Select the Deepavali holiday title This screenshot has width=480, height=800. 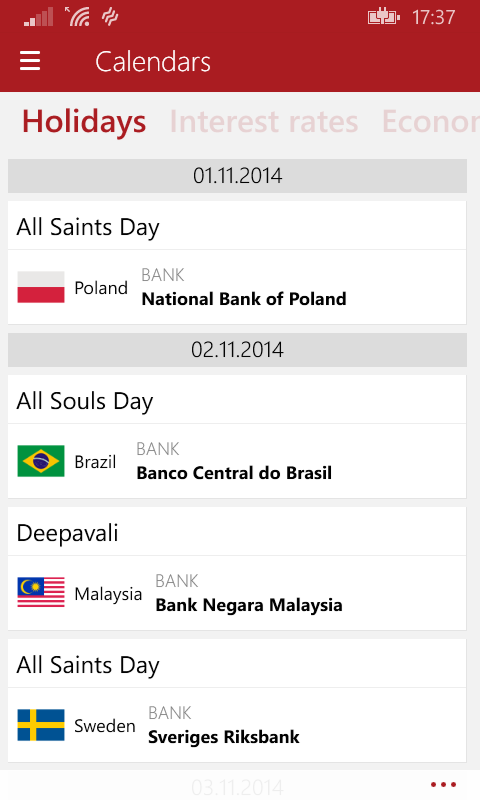coord(67,534)
